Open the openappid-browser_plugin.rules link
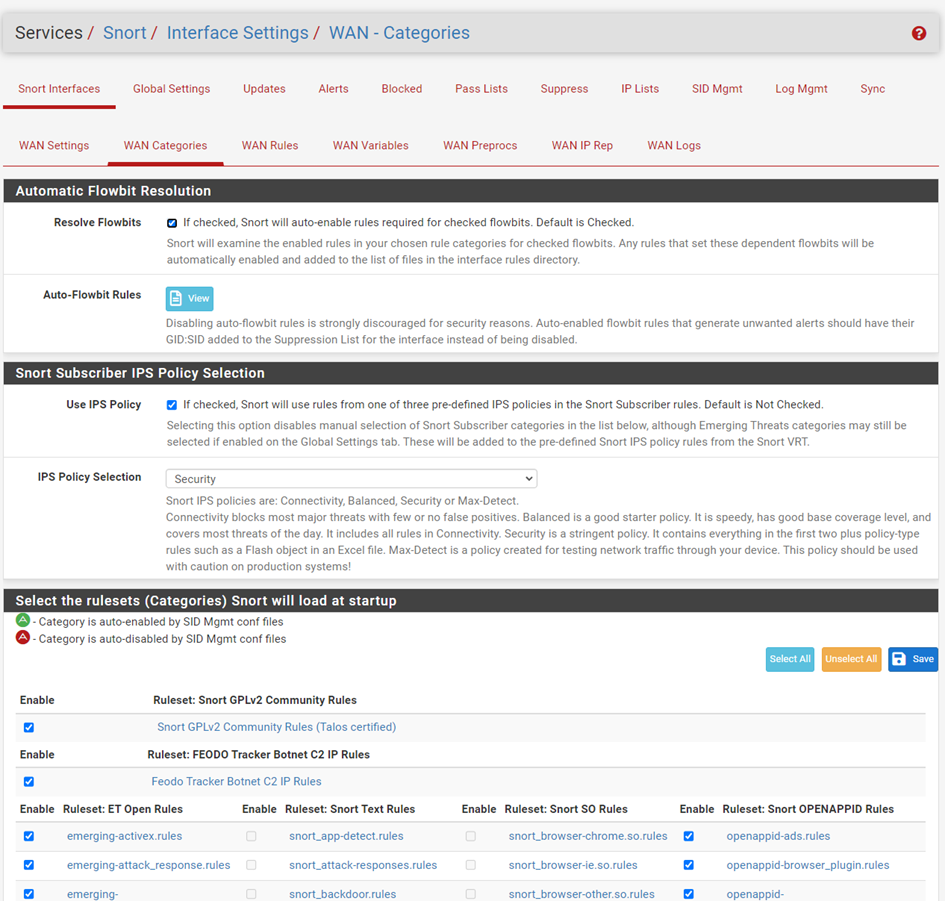This screenshot has height=901, width=945. (808, 865)
